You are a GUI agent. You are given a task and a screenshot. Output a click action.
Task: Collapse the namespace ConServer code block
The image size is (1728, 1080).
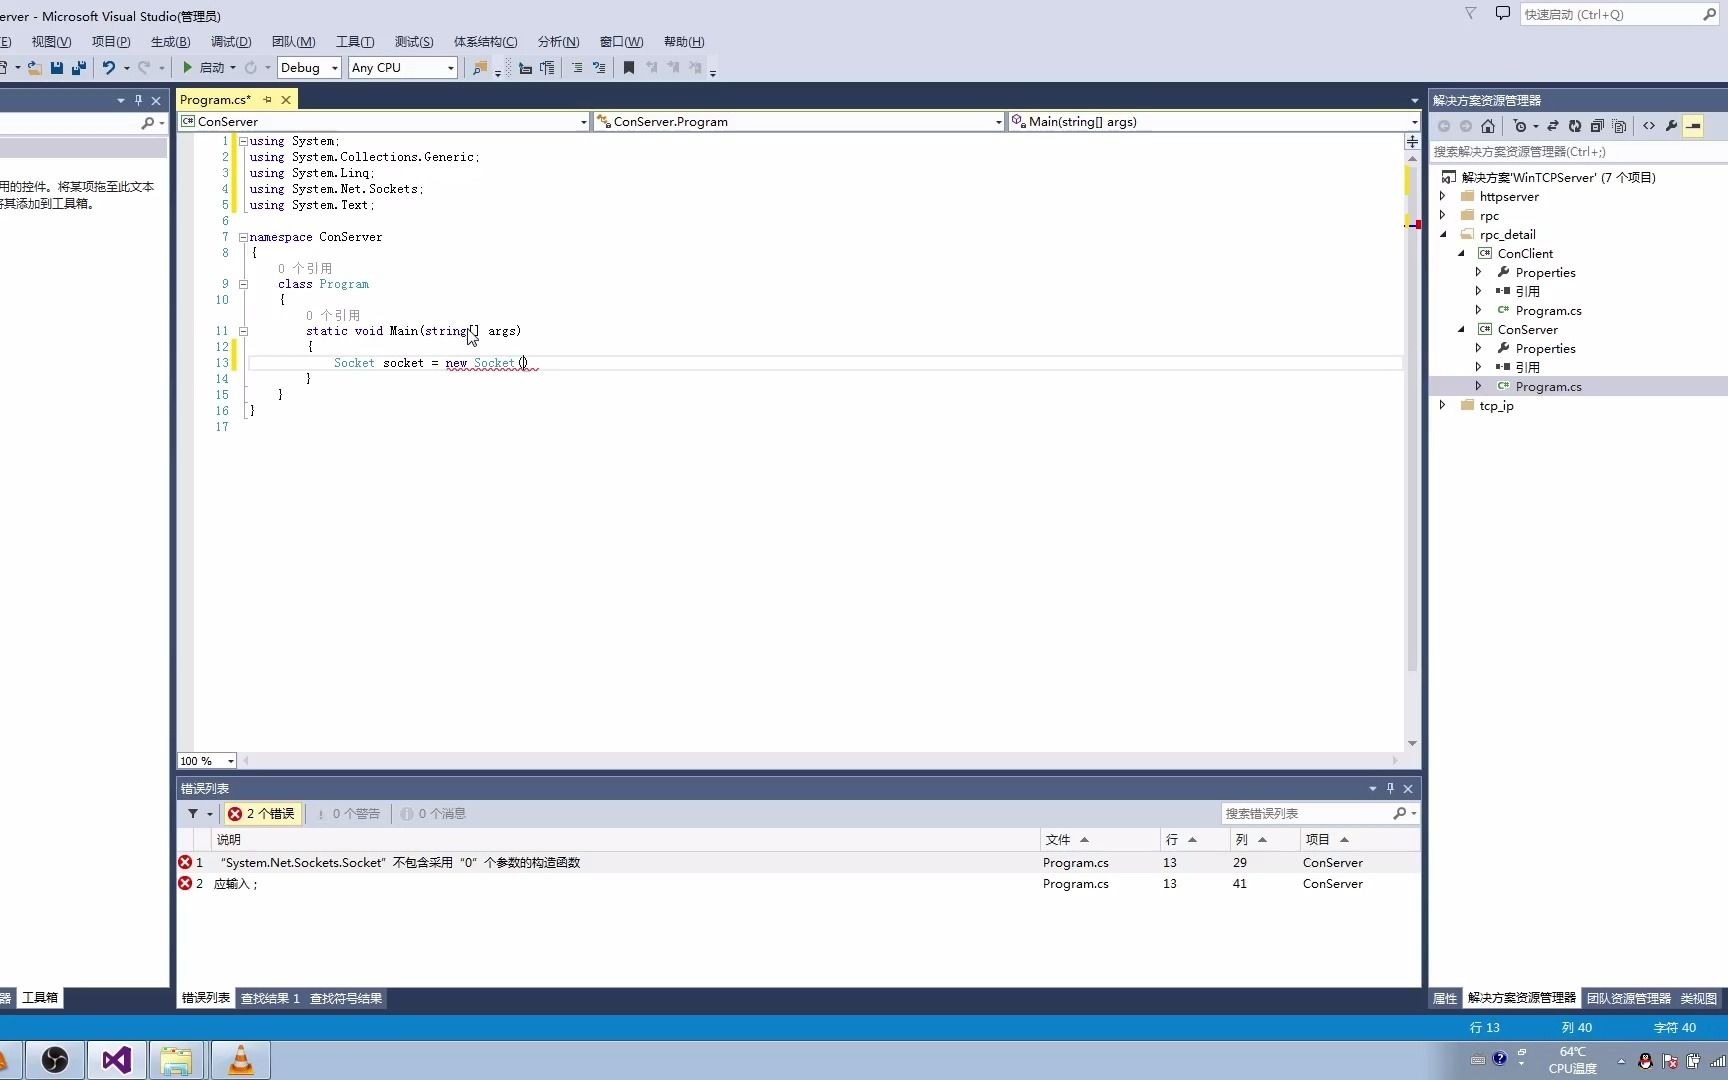tap(243, 237)
